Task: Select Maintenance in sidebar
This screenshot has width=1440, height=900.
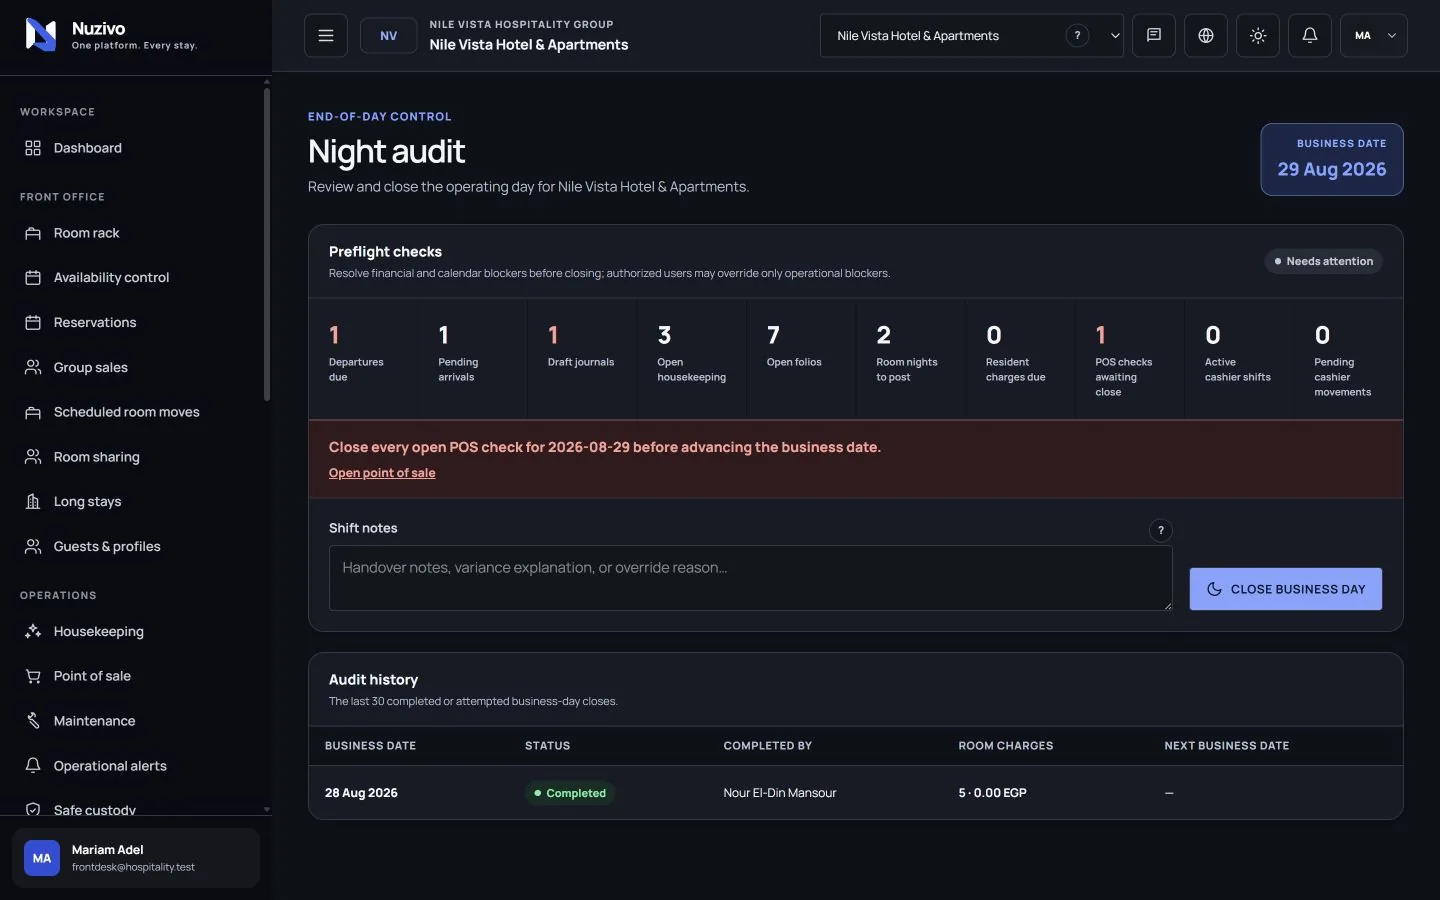Action: pos(136,721)
